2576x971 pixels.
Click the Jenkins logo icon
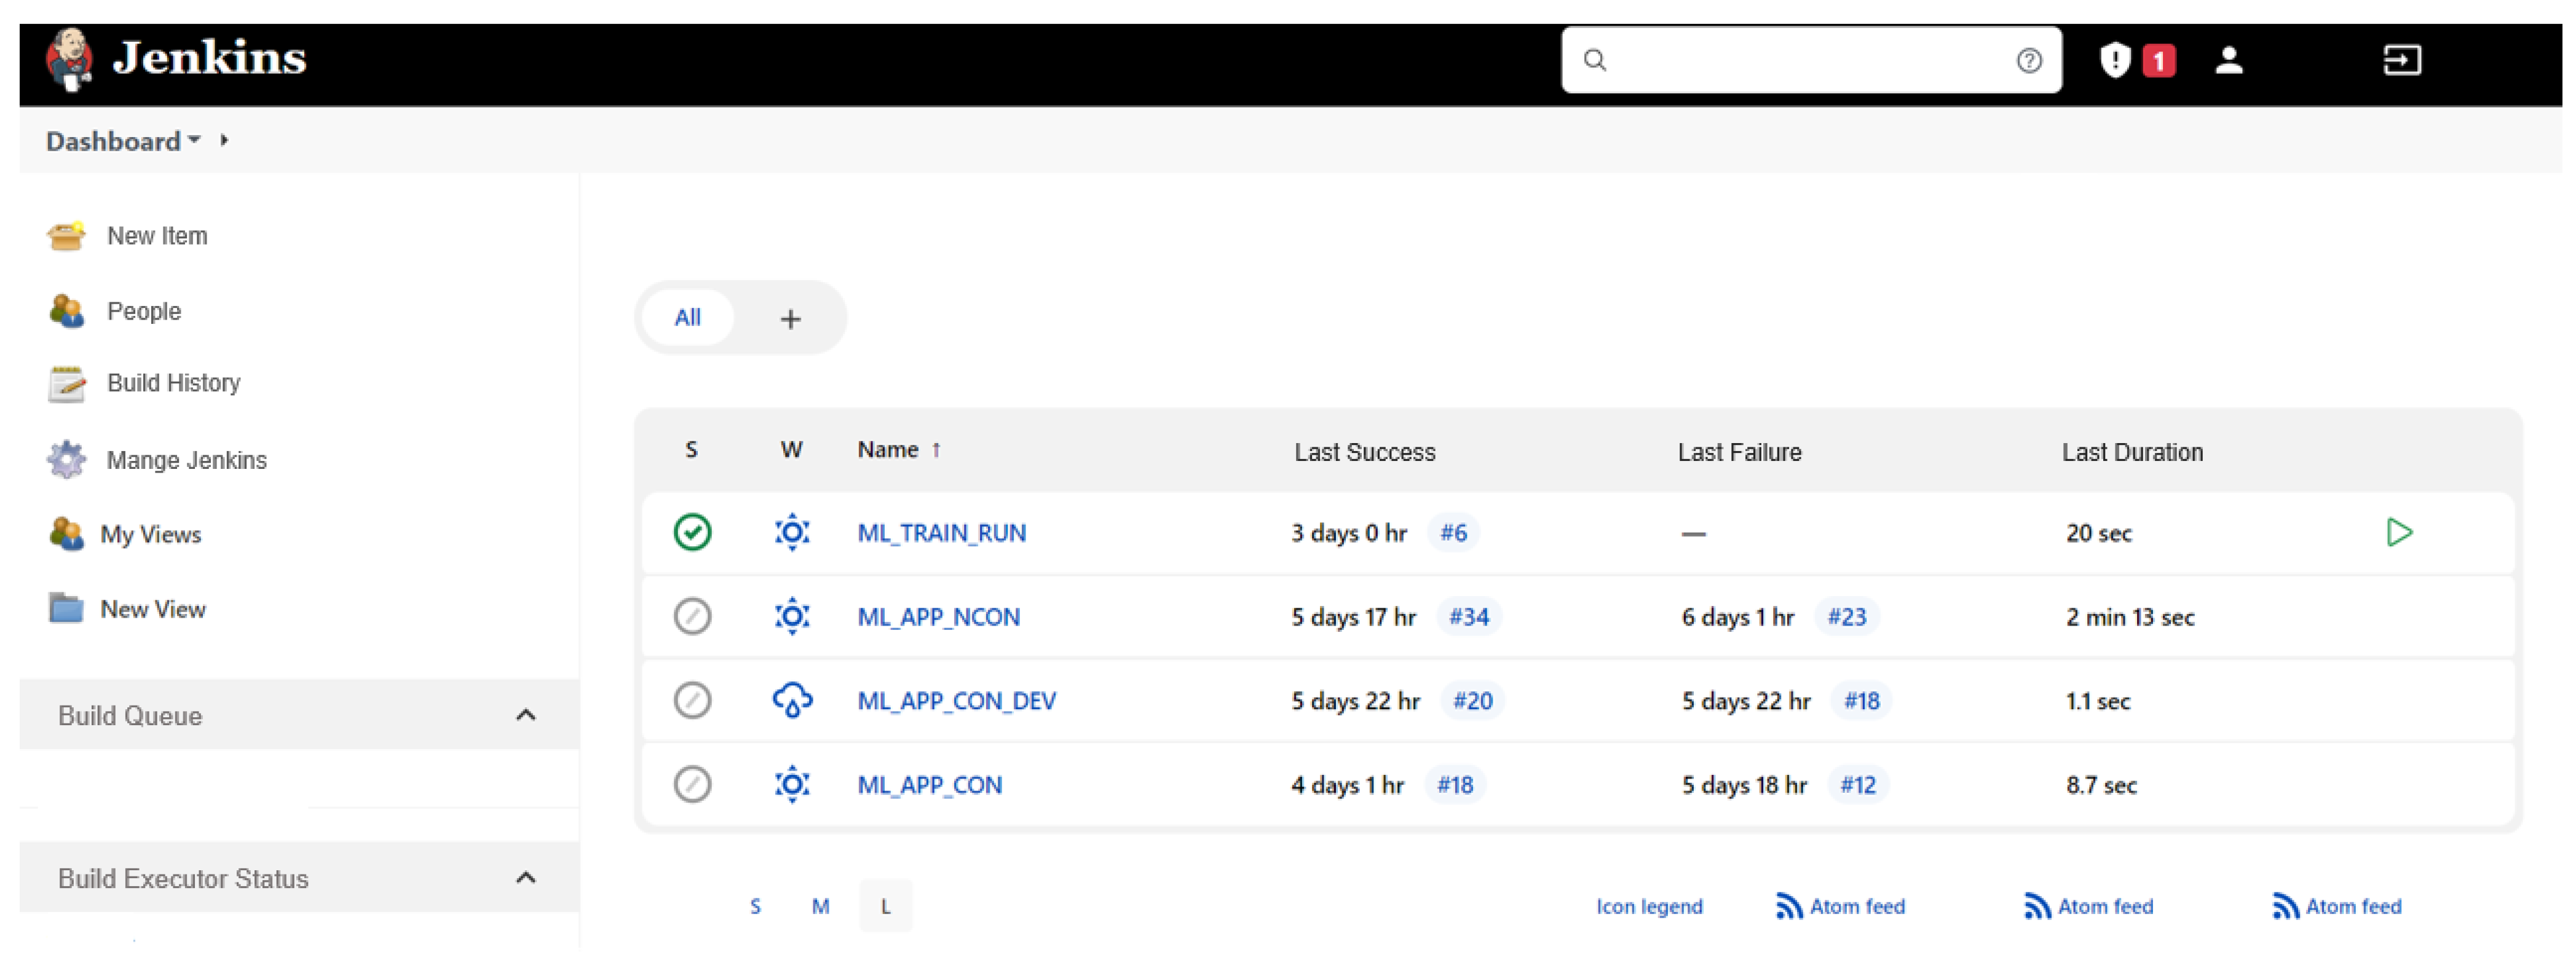point(69,59)
